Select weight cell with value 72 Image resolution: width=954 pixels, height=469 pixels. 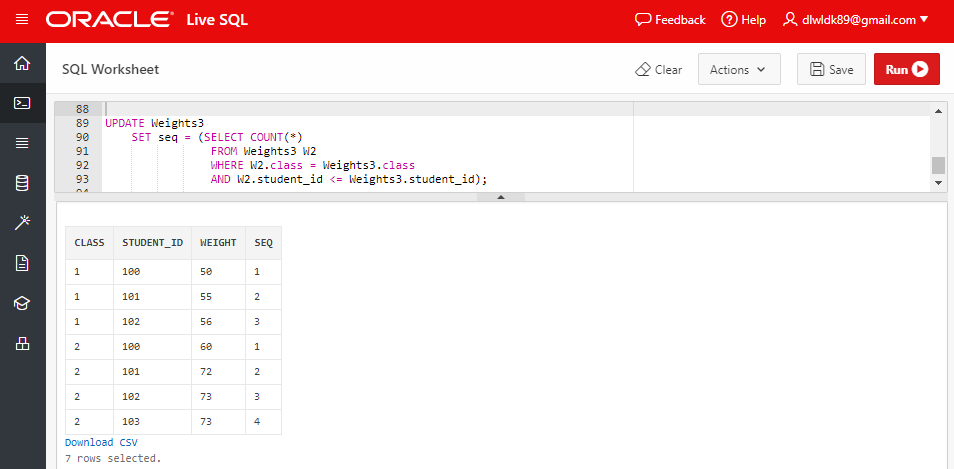click(x=218, y=372)
